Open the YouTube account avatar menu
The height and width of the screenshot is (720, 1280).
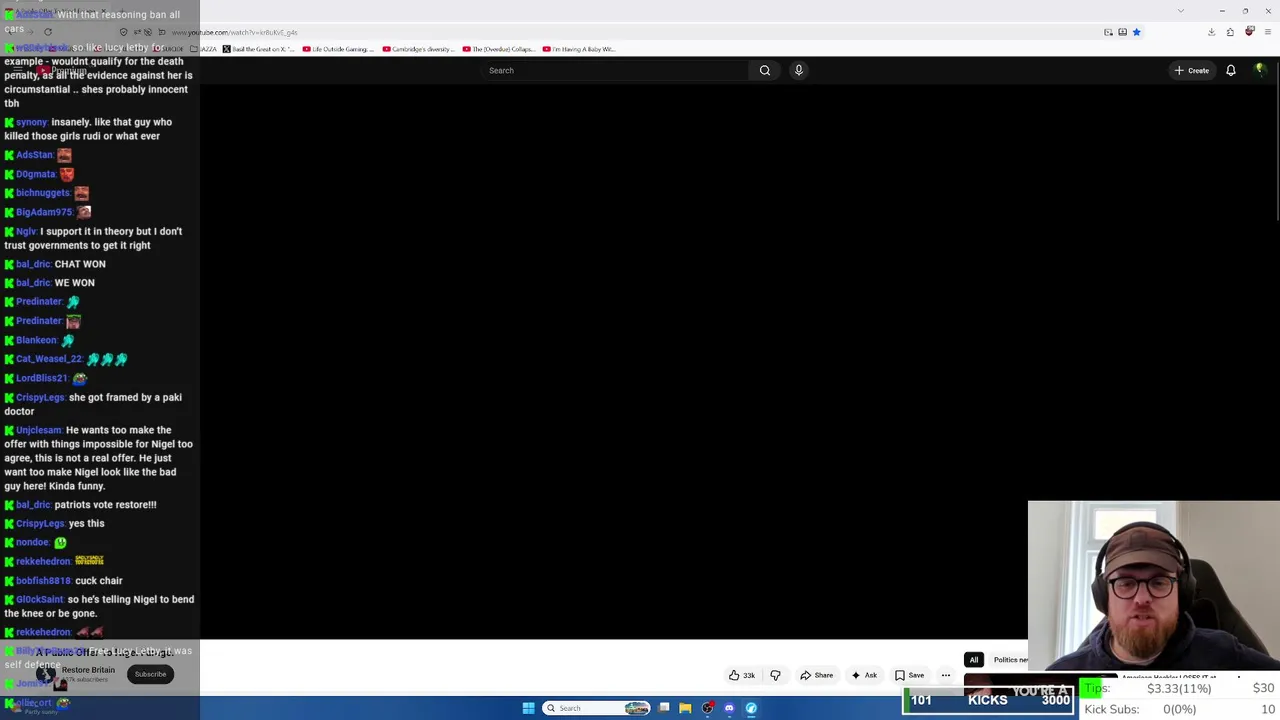point(1260,70)
